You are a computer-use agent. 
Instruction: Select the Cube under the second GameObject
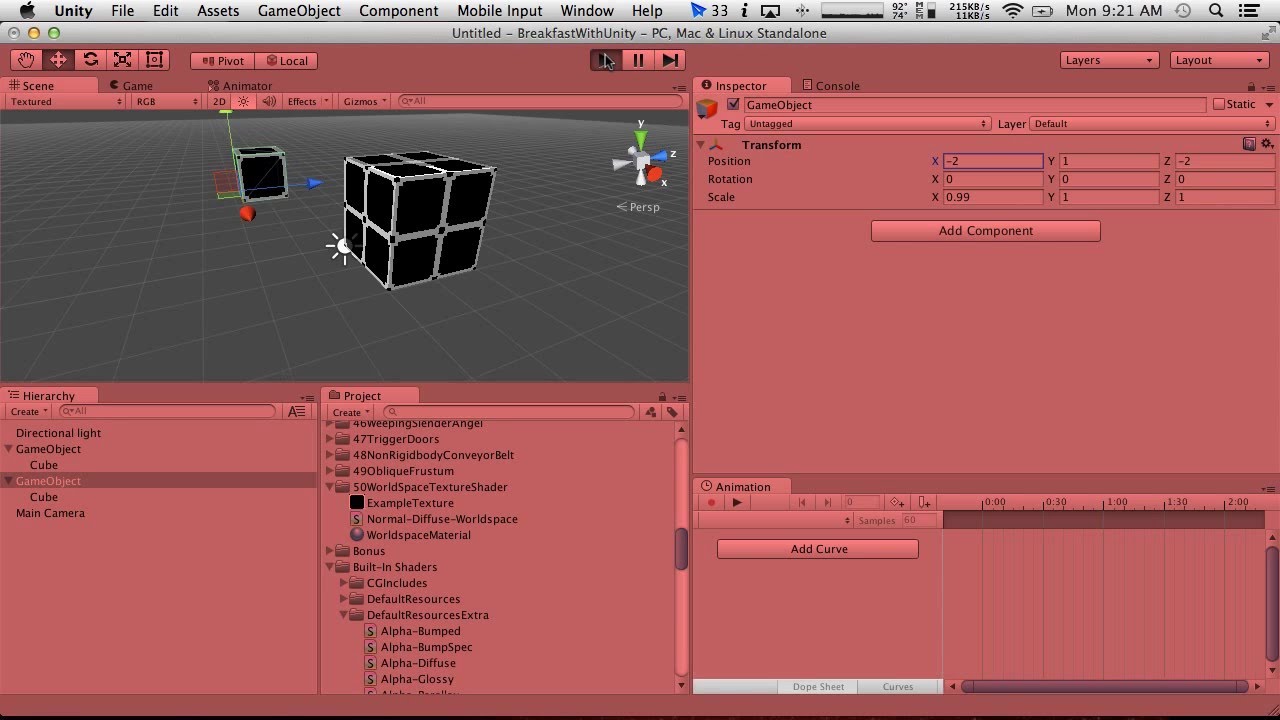44,497
